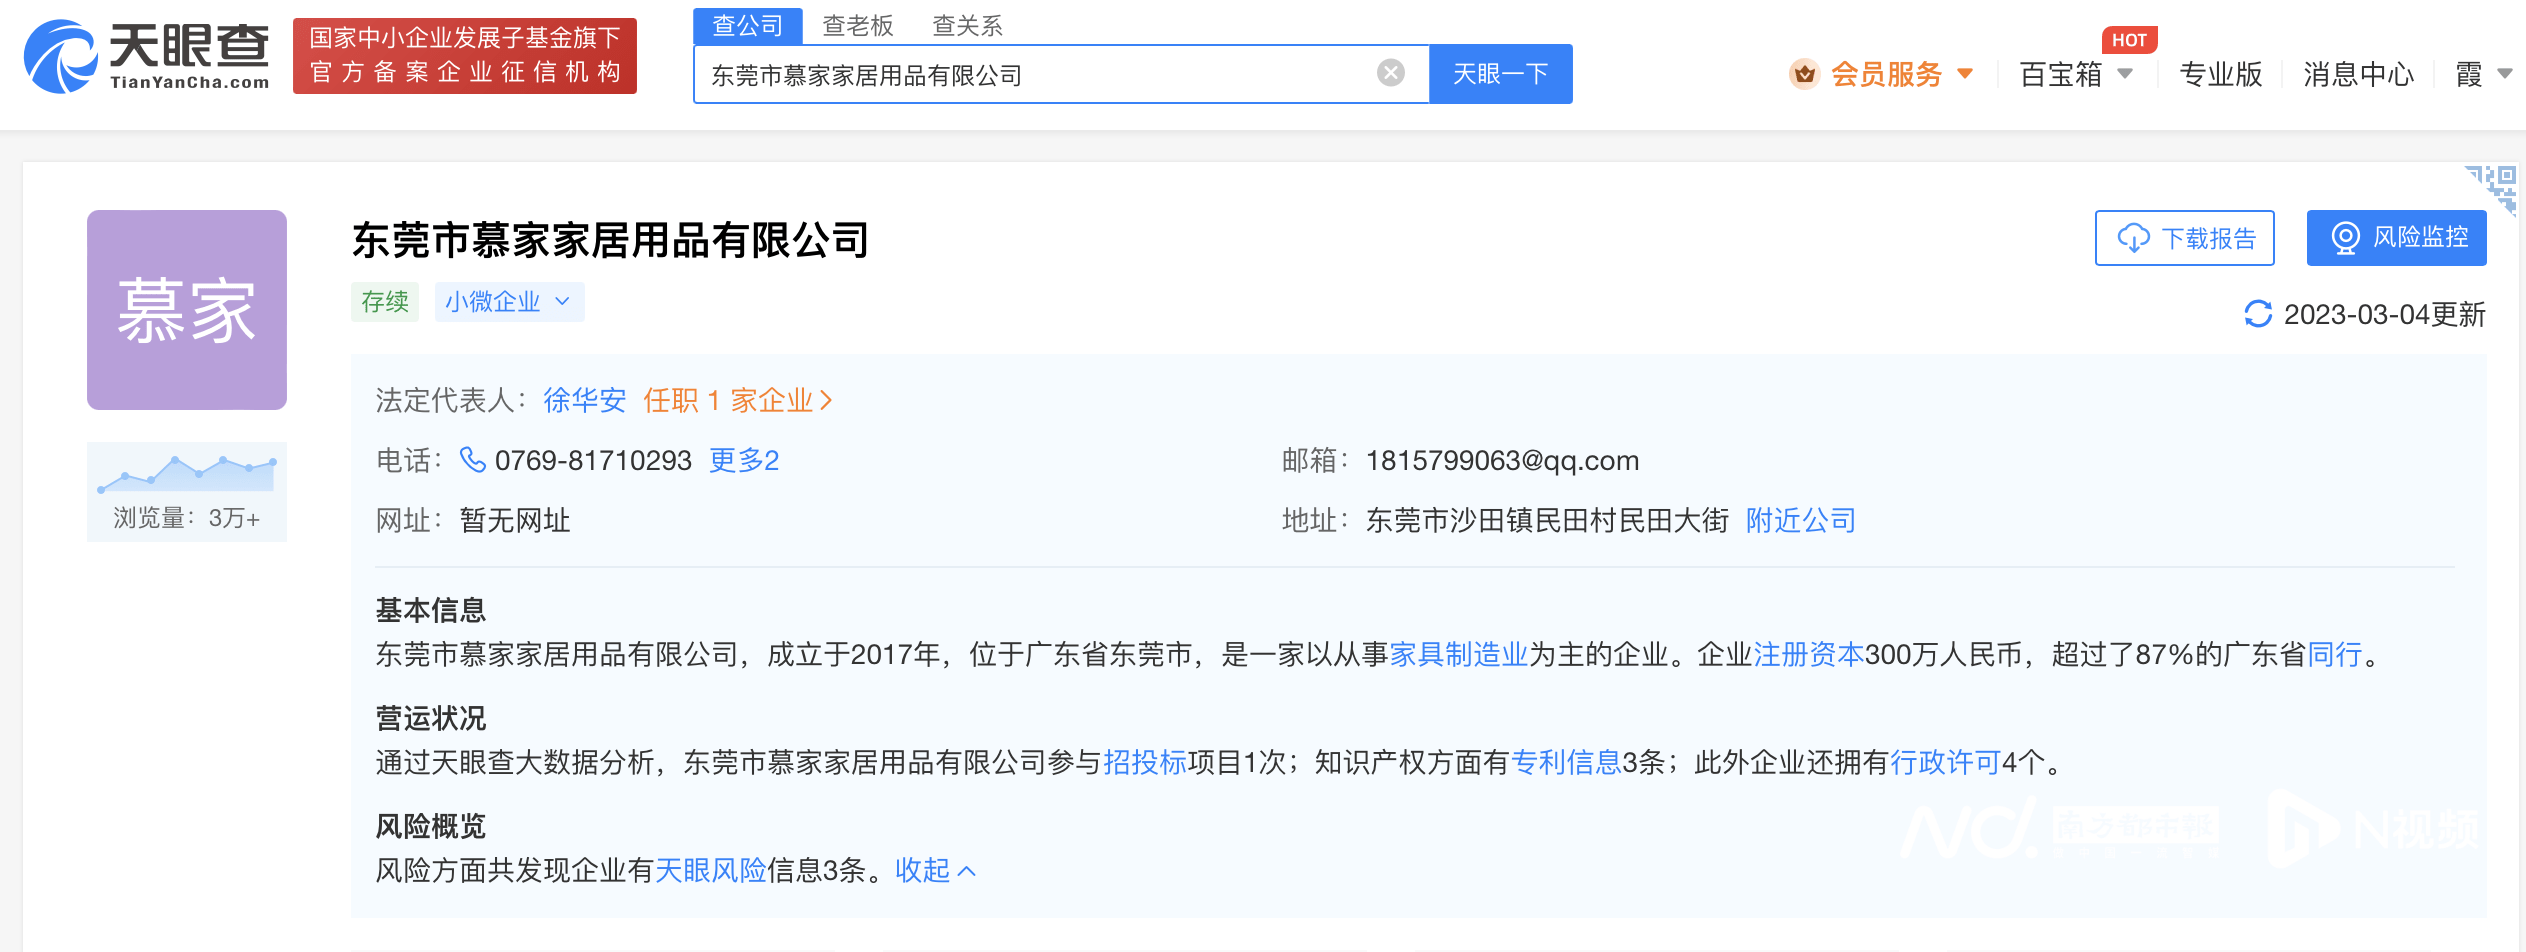The image size is (2526, 952).
Task: Open the 注册资本 link
Action: pyautogui.click(x=1809, y=654)
